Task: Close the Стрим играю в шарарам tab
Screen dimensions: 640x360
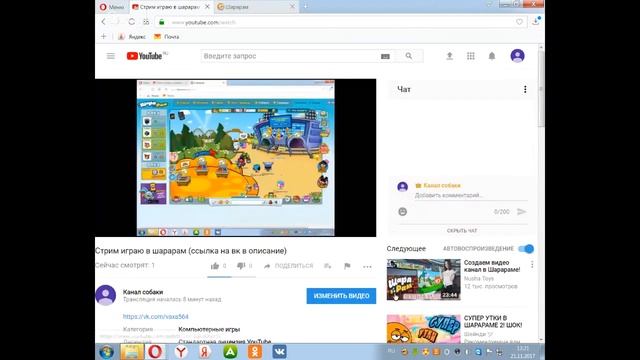Action: pyautogui.click(x=207, y=7)
